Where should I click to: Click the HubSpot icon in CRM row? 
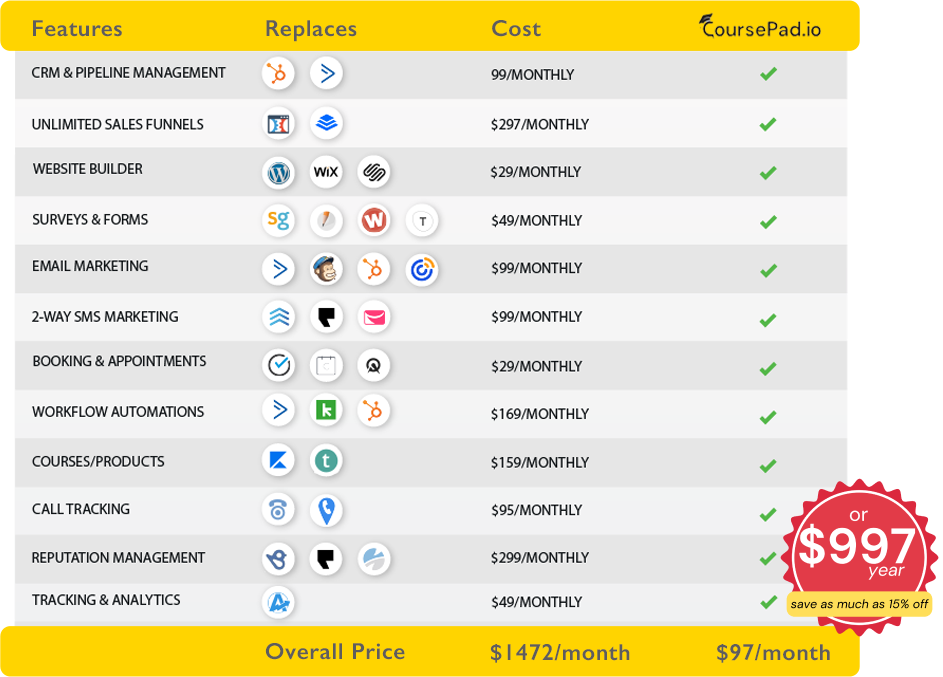(x=278, y=74)
